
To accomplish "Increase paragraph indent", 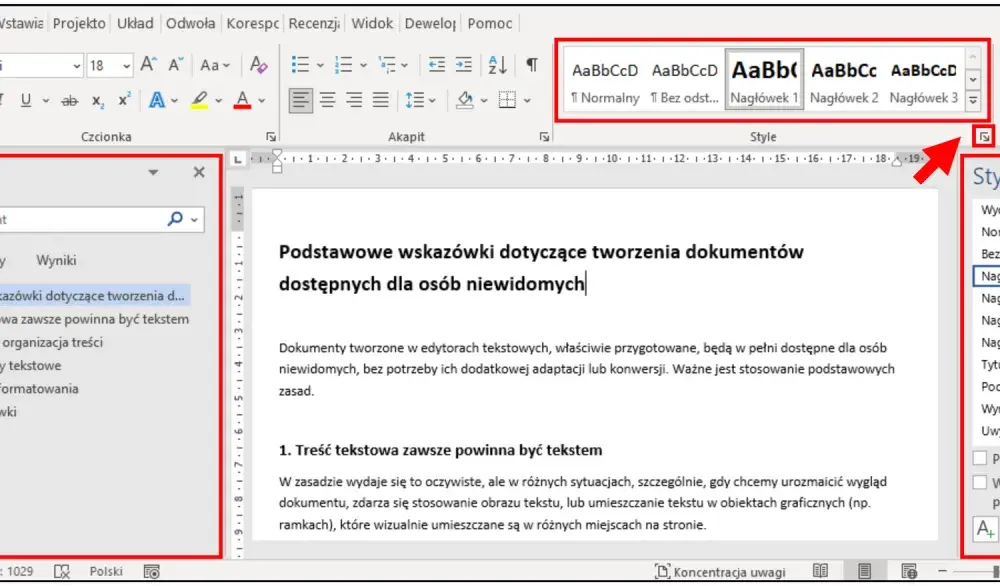I will [x=464, y=64].
